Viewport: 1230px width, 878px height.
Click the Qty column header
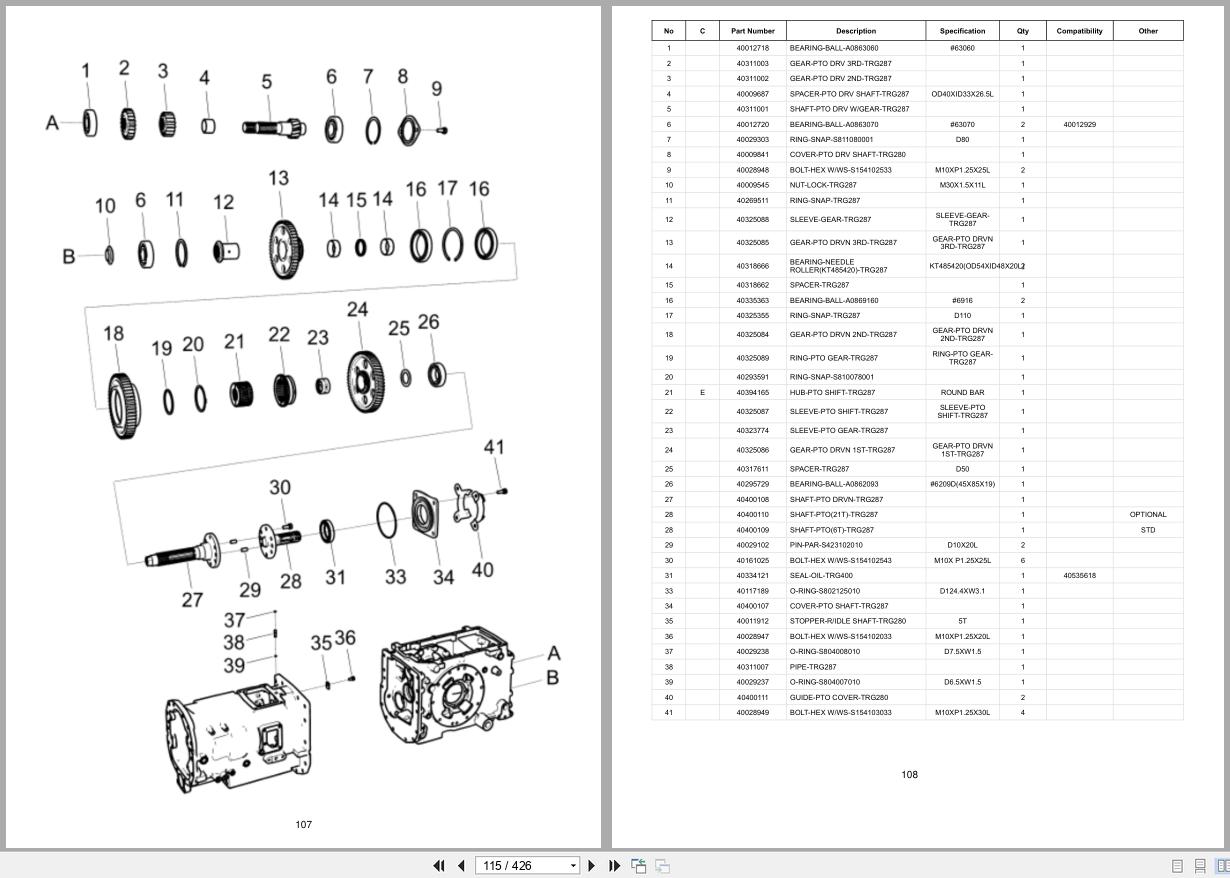click(x=1023, y=31)
